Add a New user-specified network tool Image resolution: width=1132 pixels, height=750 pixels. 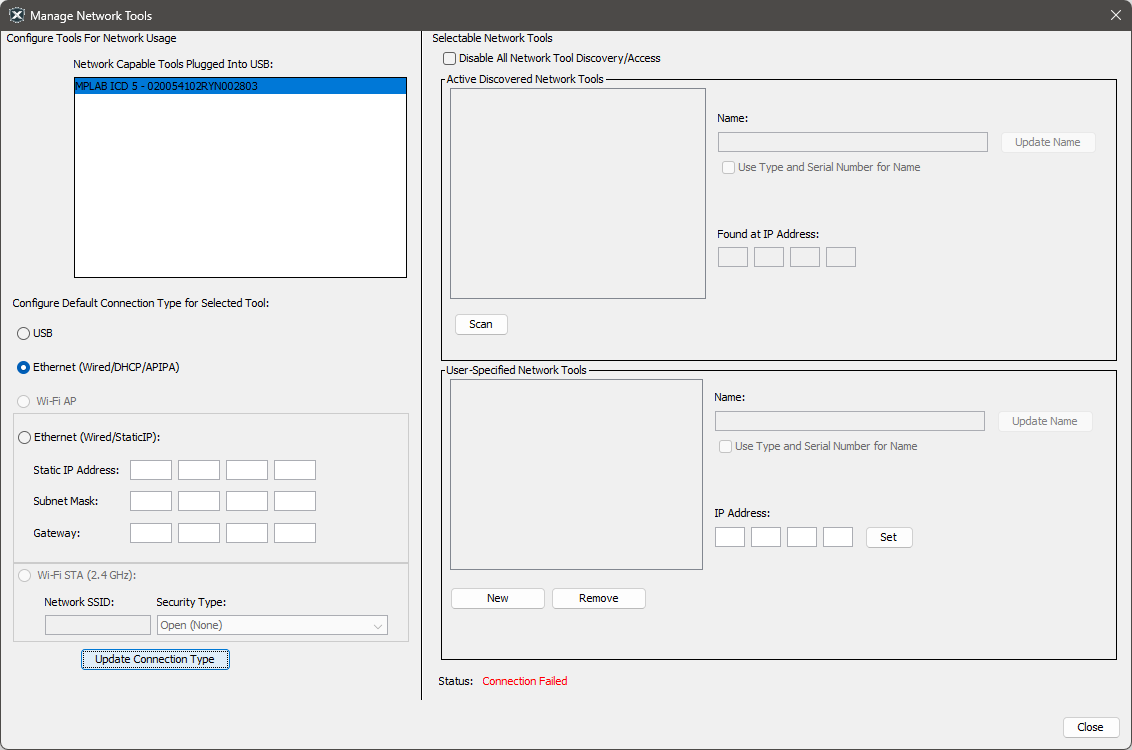[x=498, y=598]
